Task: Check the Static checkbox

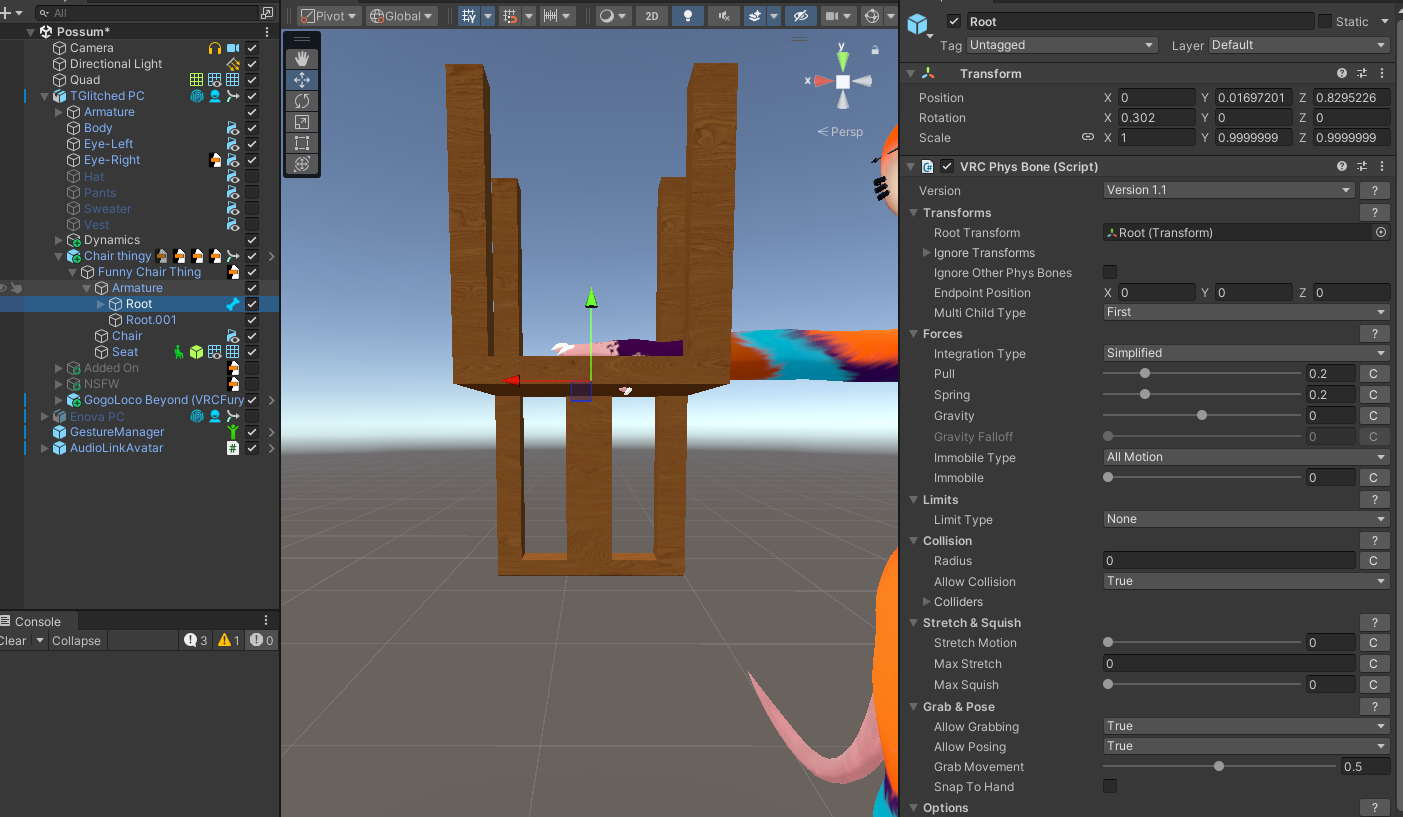Action: 1325,21
